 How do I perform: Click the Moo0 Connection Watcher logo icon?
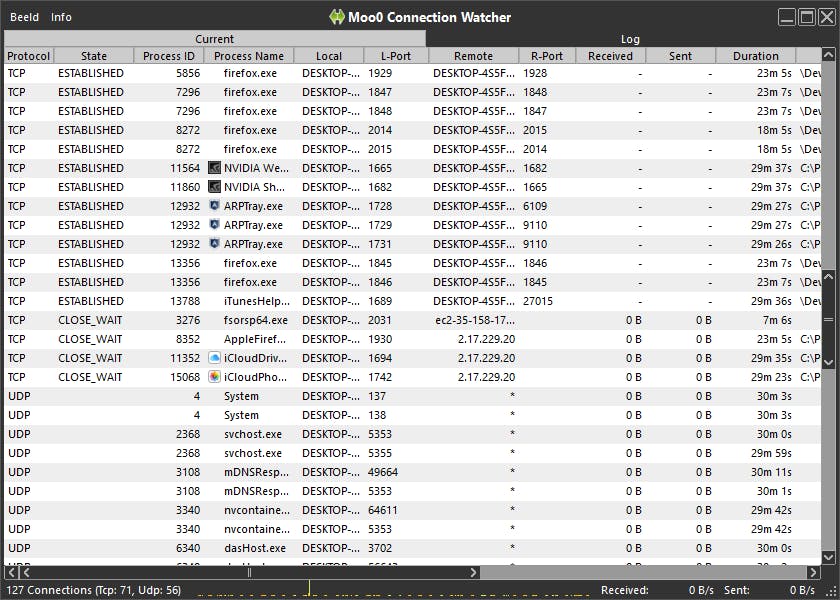(337, 17)
